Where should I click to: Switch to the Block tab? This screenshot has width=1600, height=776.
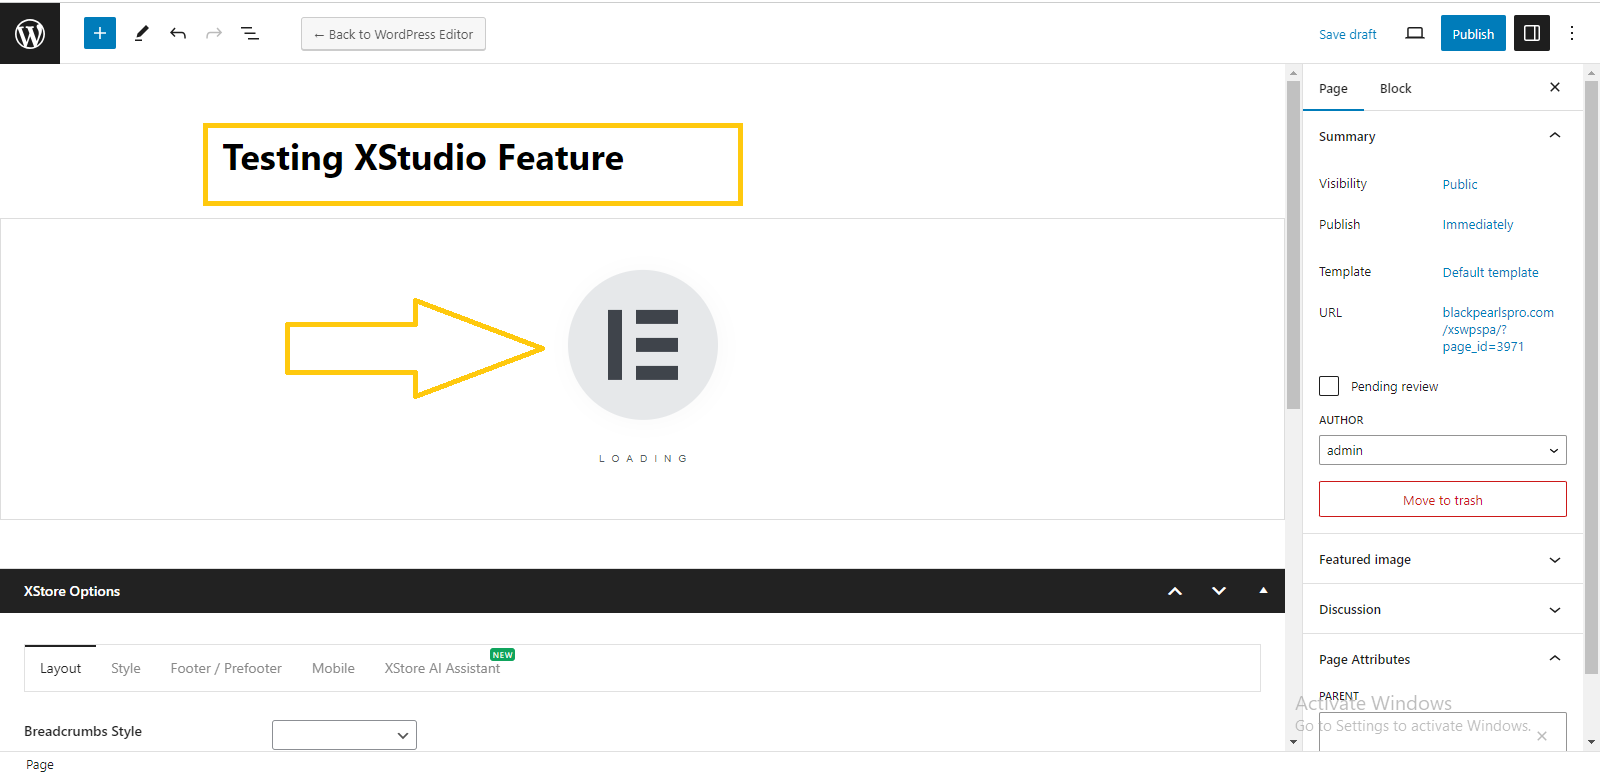click(1395, 88)
